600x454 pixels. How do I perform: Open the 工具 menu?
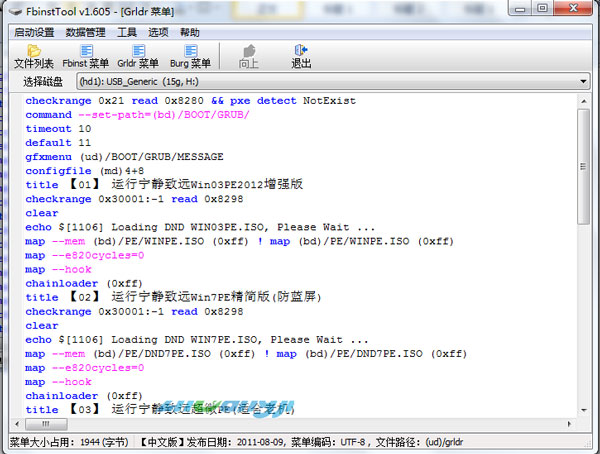coord(127,32)
